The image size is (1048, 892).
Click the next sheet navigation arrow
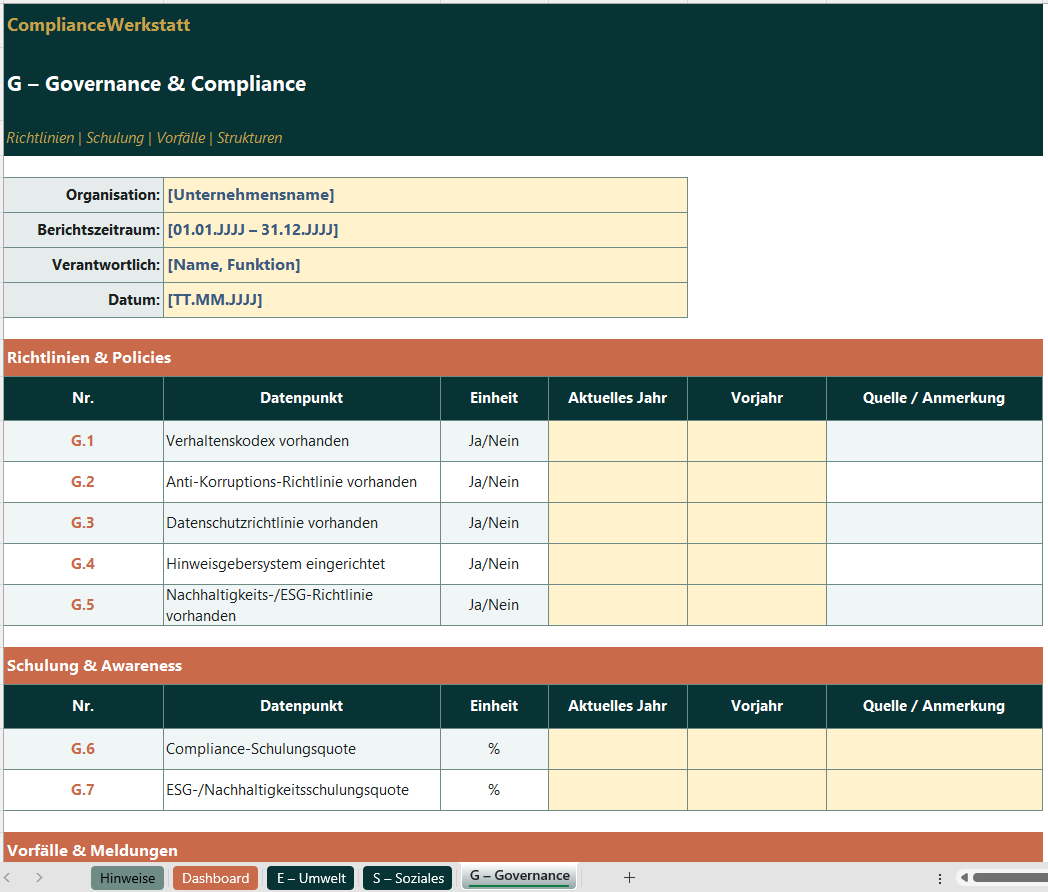tap(39, 878)
